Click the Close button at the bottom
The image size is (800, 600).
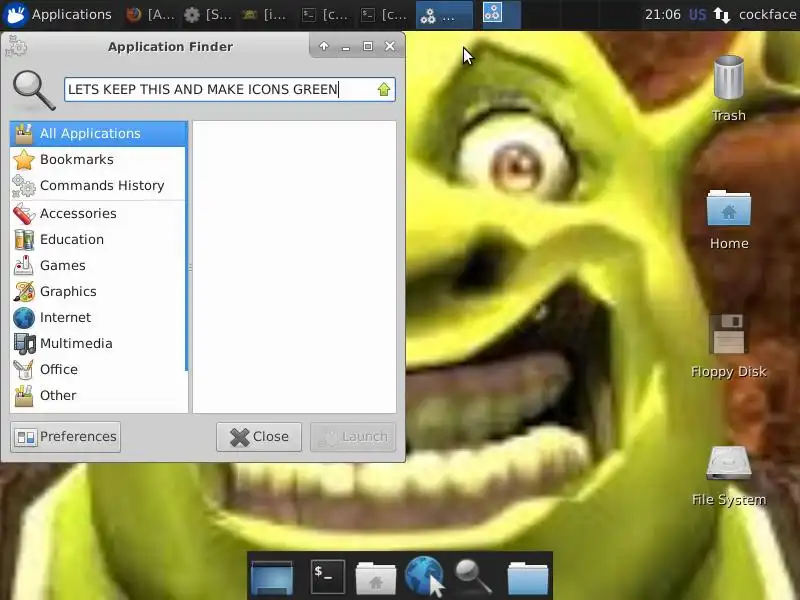pyautogui.click(x=259, y=437)
